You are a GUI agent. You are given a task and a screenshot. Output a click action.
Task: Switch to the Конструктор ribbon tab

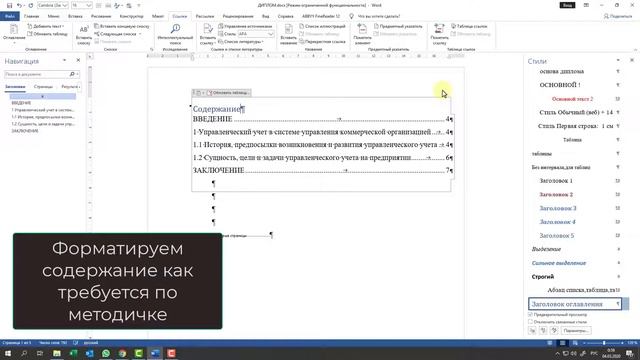pos(131,16)
